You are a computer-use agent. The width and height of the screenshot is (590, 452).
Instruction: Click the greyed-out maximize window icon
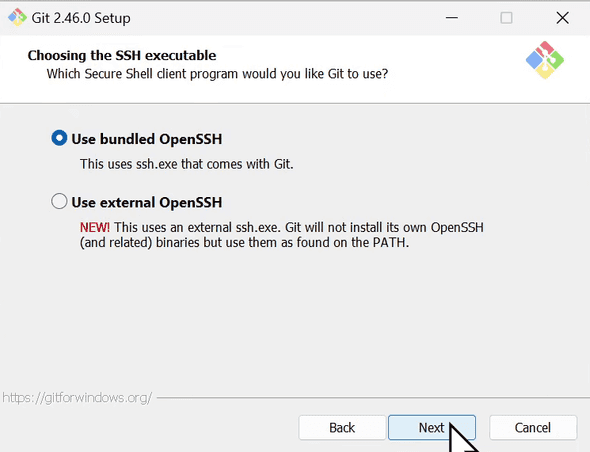(506, 18)
